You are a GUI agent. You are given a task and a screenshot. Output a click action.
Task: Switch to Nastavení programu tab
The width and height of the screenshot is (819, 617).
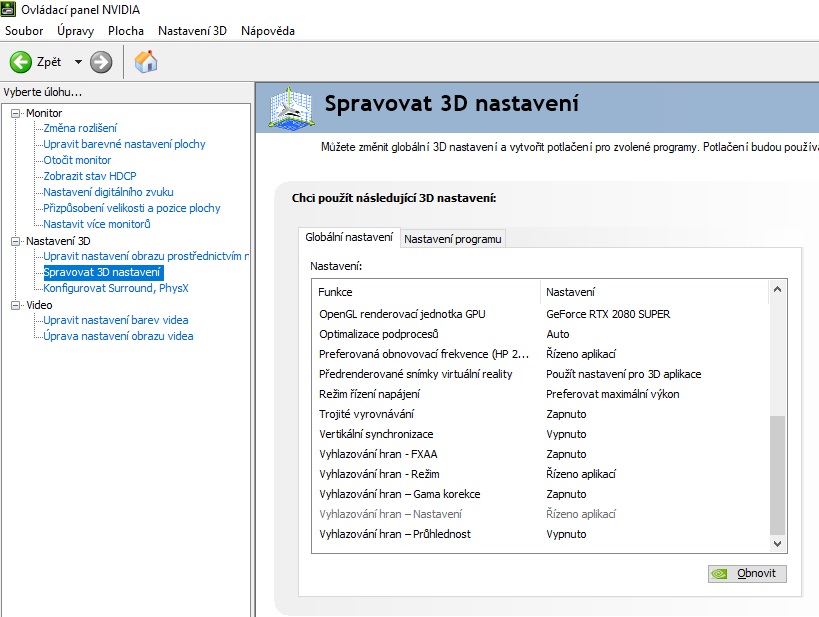(x=453, y=239)
